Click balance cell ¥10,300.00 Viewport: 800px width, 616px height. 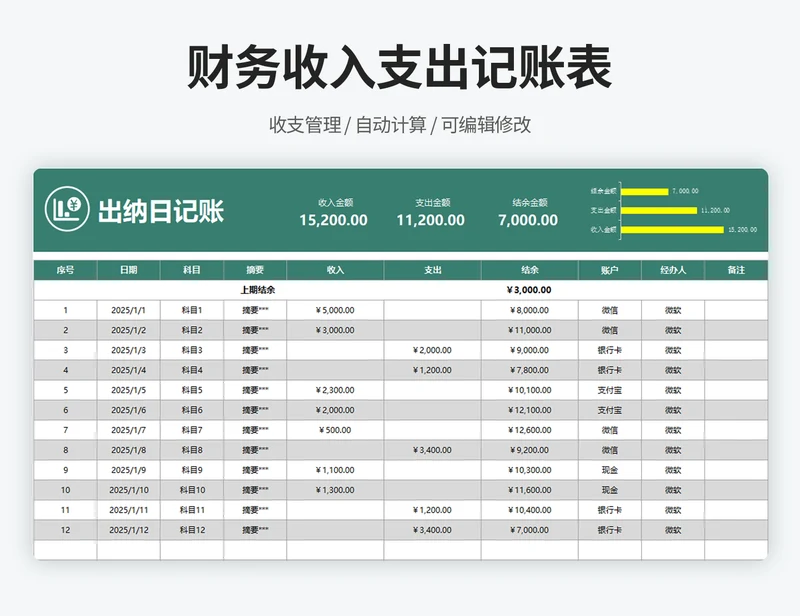pos(530,470)
